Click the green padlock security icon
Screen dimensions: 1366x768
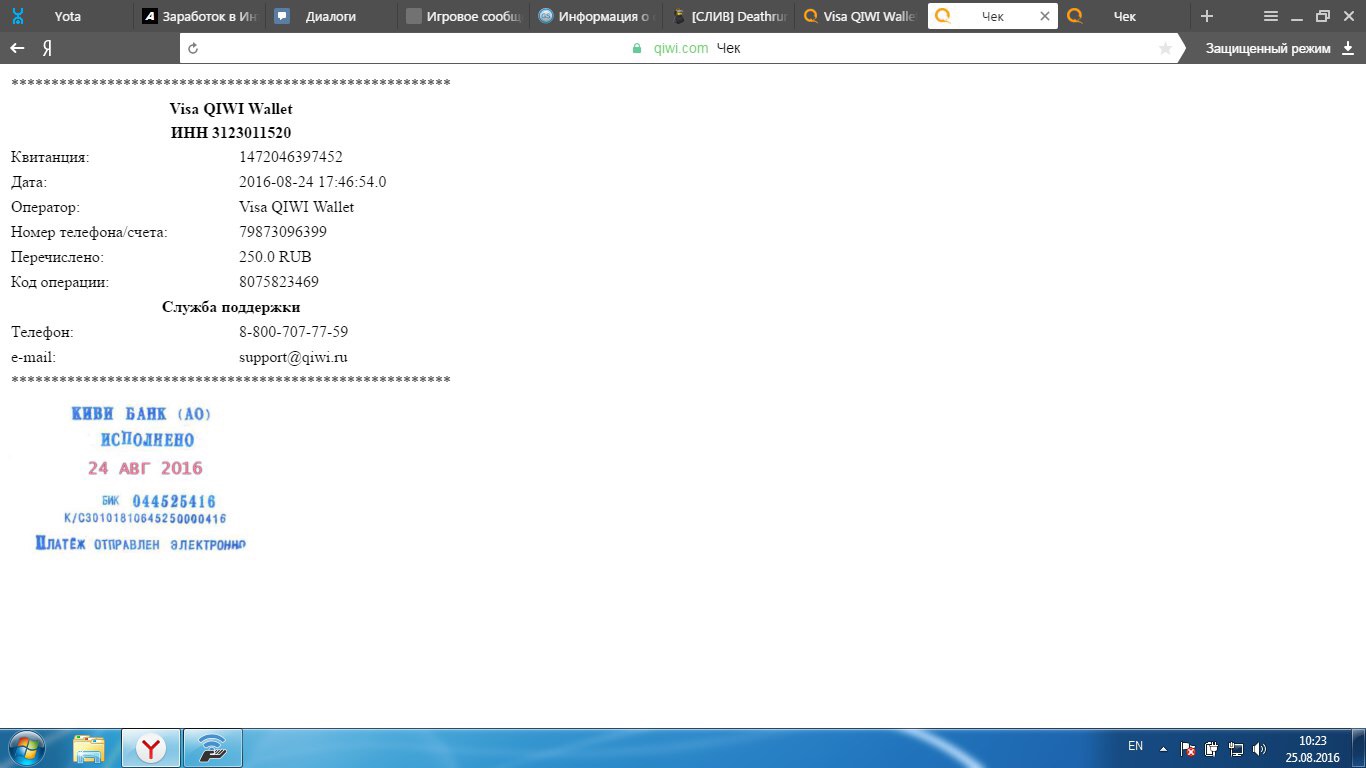pyautogui.click(x=636, y=48)
